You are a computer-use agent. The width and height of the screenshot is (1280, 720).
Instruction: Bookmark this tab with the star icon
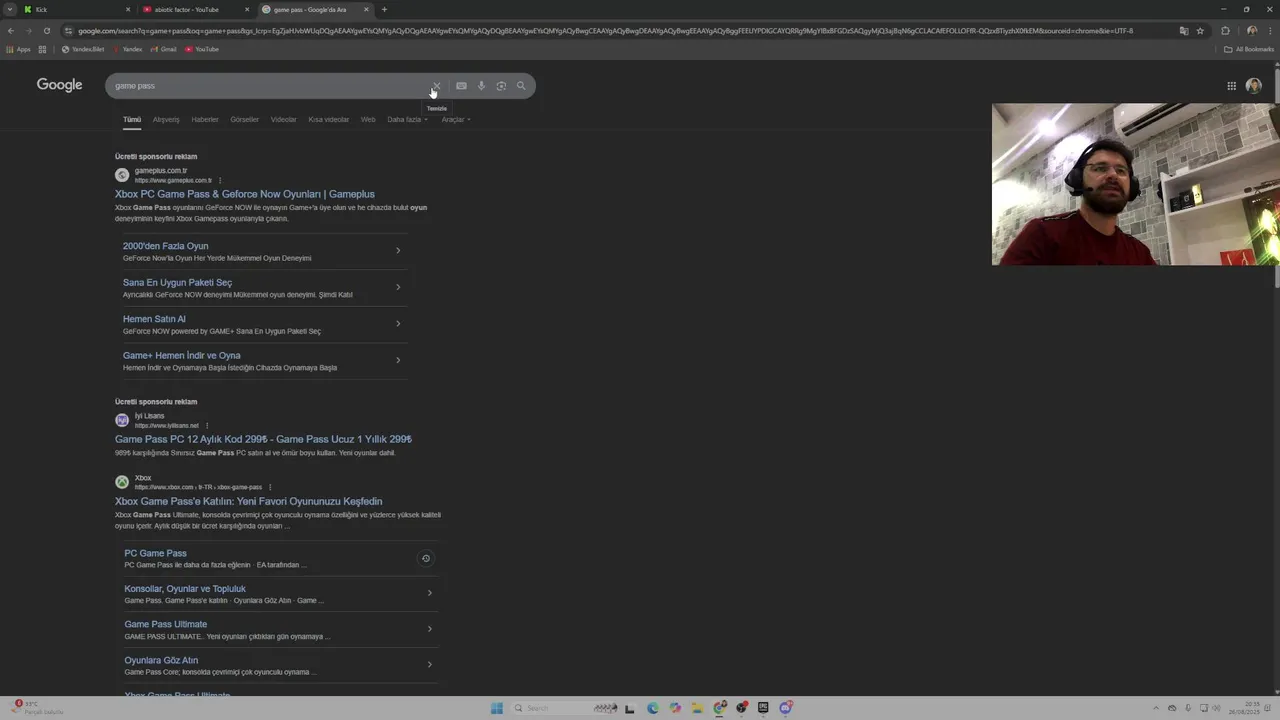tap(1200, 31)
